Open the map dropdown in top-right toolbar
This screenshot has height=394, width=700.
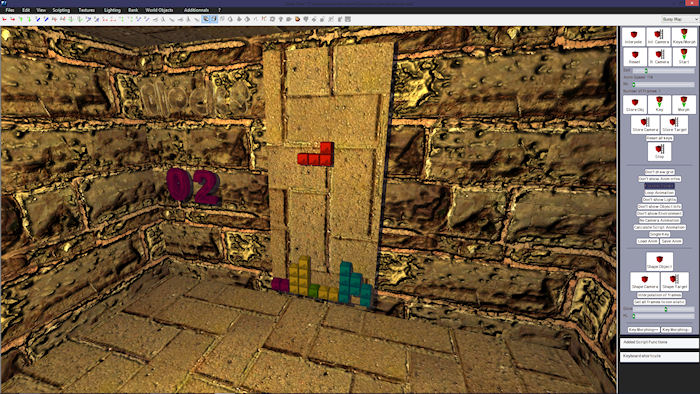pyautogui.click(x=679, y=19)
